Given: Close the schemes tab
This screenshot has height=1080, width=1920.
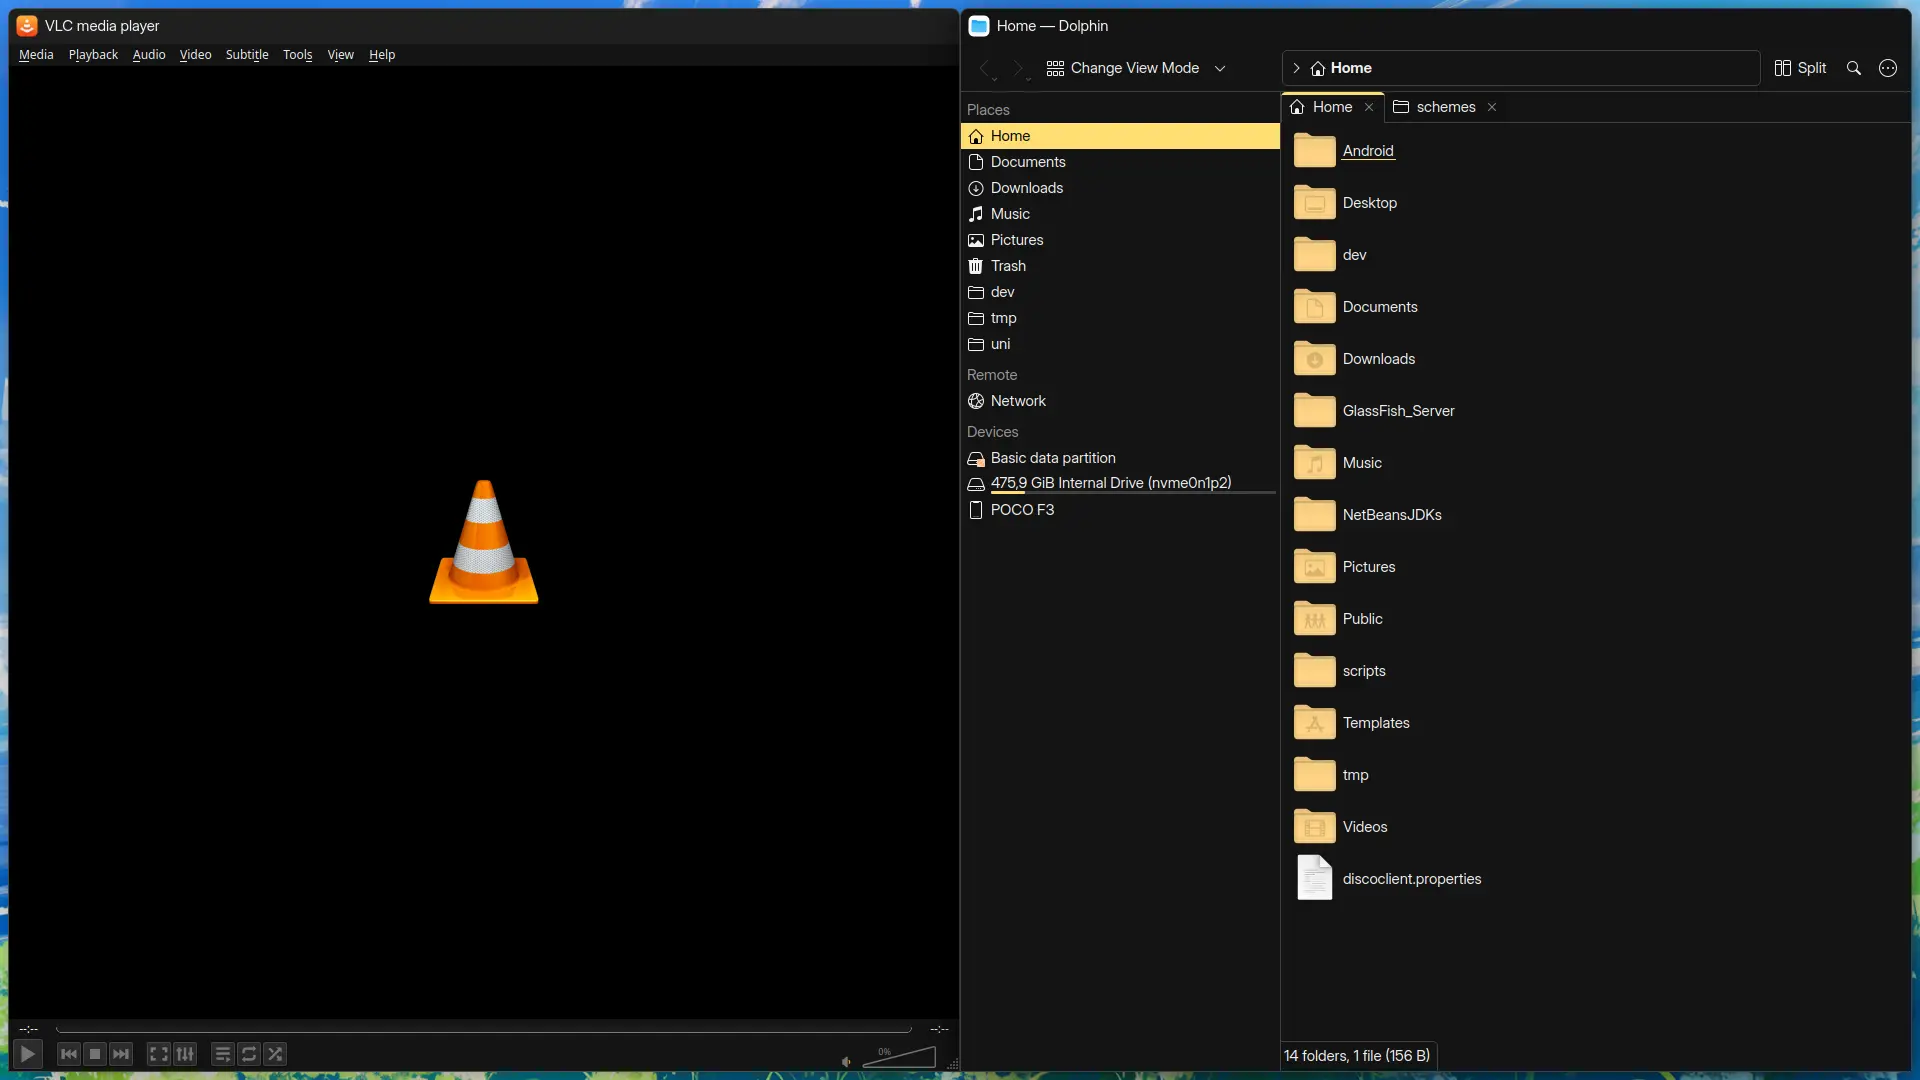Looking at the screenshot, I should [x=1492, y=107].
